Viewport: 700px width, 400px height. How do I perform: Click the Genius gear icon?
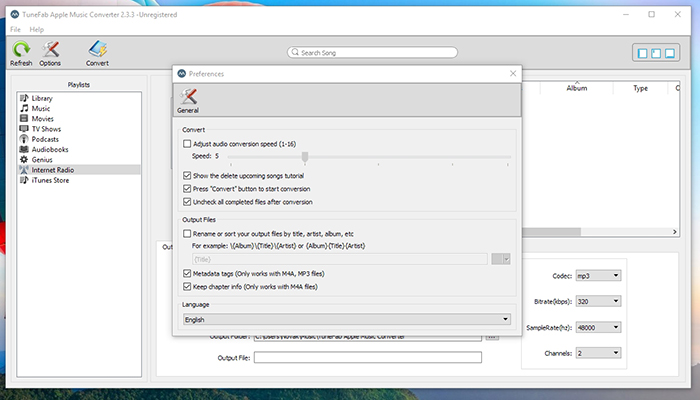coord(24,159)
